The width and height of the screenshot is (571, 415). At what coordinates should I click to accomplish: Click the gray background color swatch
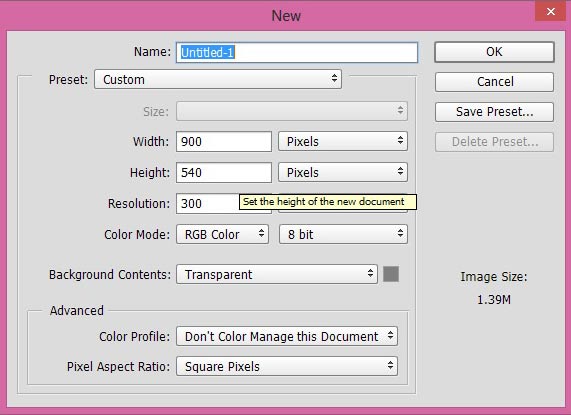coord(391,274)
